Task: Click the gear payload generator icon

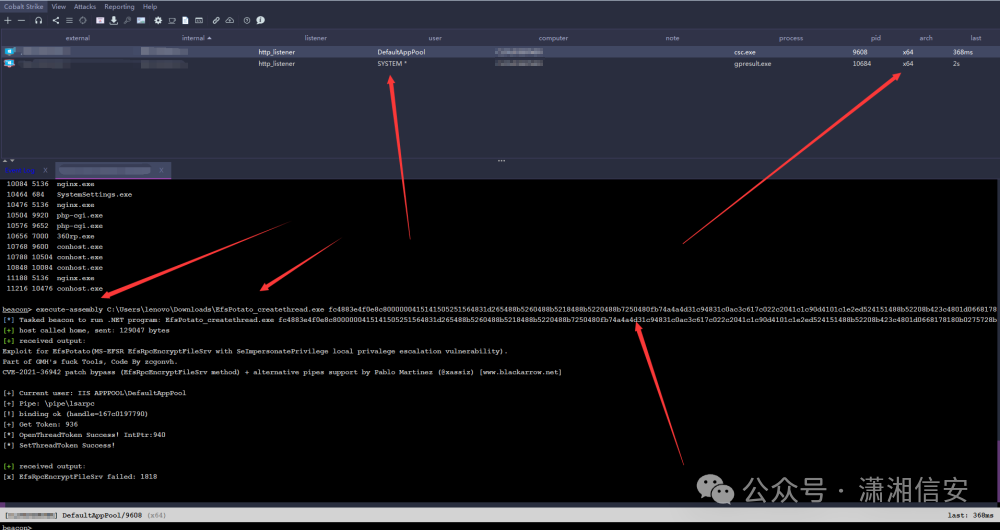Action: pyautogui.click(x=158, y=20)
